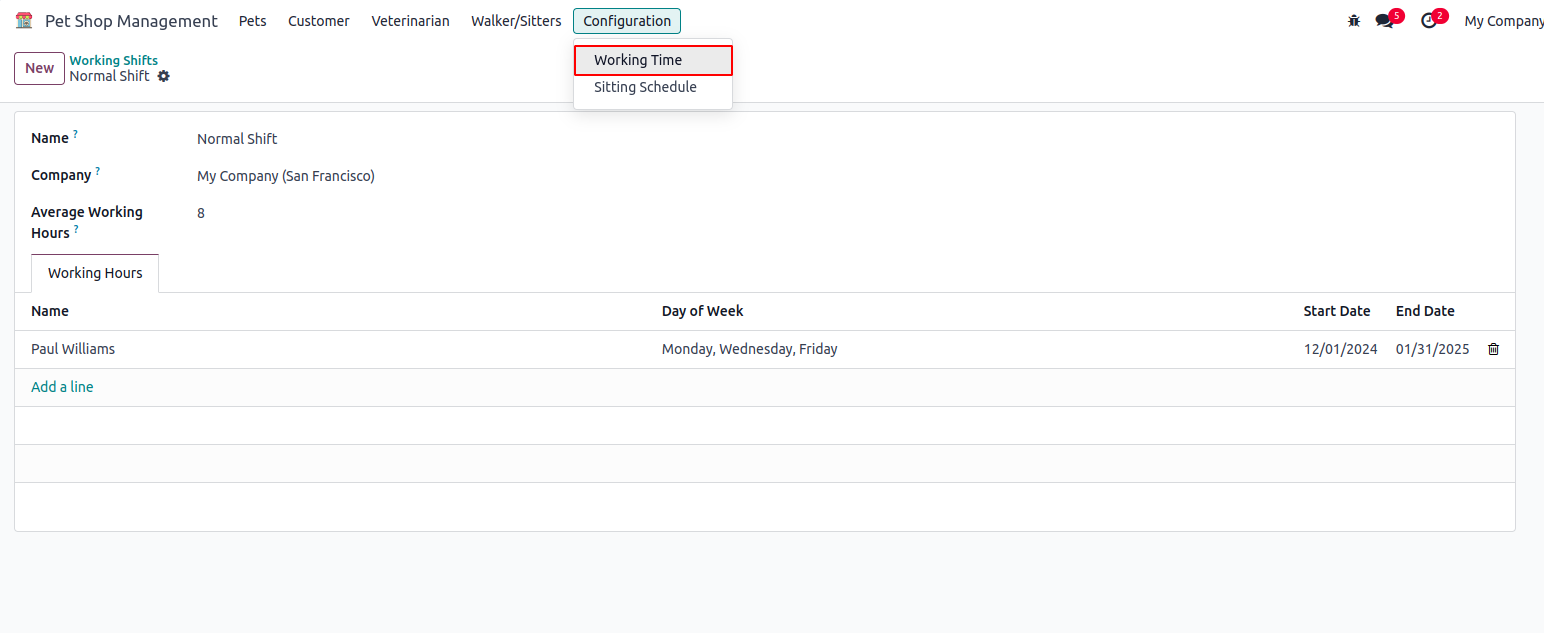
Task: Click the Normal Shift breadcrumb title
Action: pos(110,76)
